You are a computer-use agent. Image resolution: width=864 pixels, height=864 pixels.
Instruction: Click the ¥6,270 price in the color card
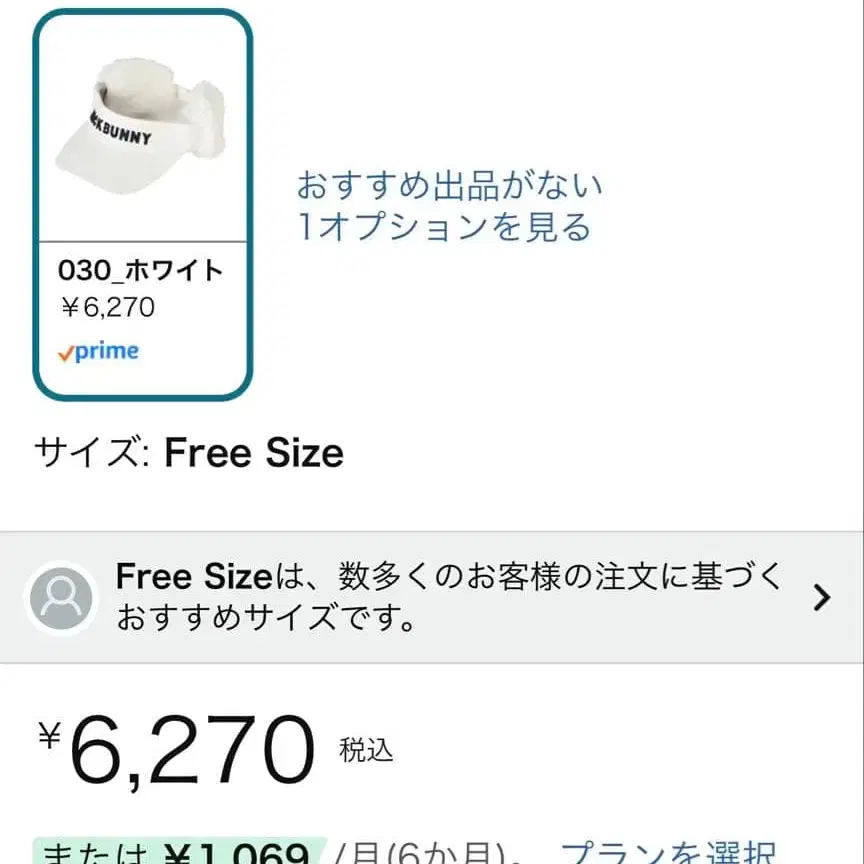coord(108,307)
